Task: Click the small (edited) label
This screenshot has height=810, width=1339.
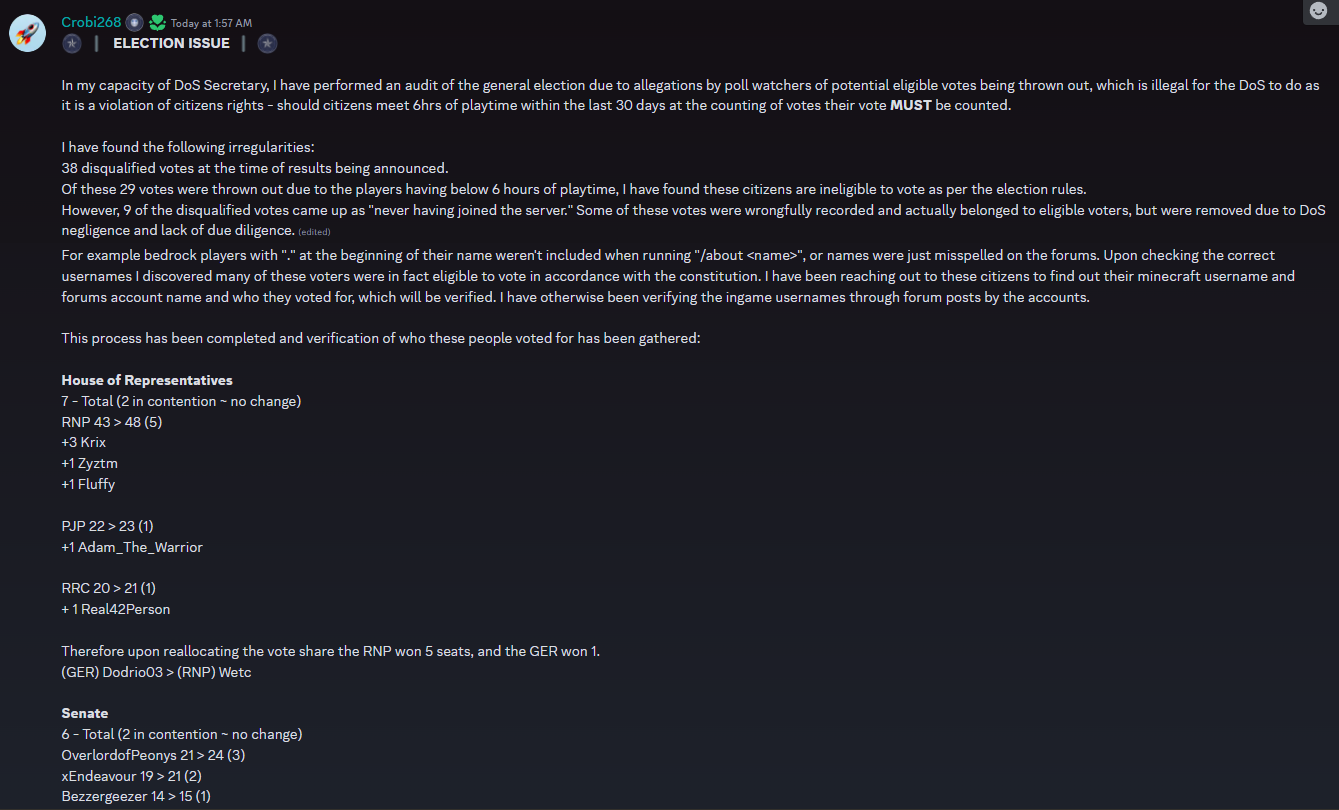Action: [x=314, y=232]
